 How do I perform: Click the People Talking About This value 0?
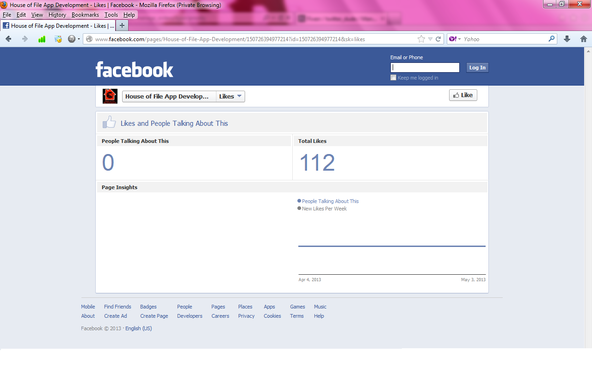pos(108,163)
